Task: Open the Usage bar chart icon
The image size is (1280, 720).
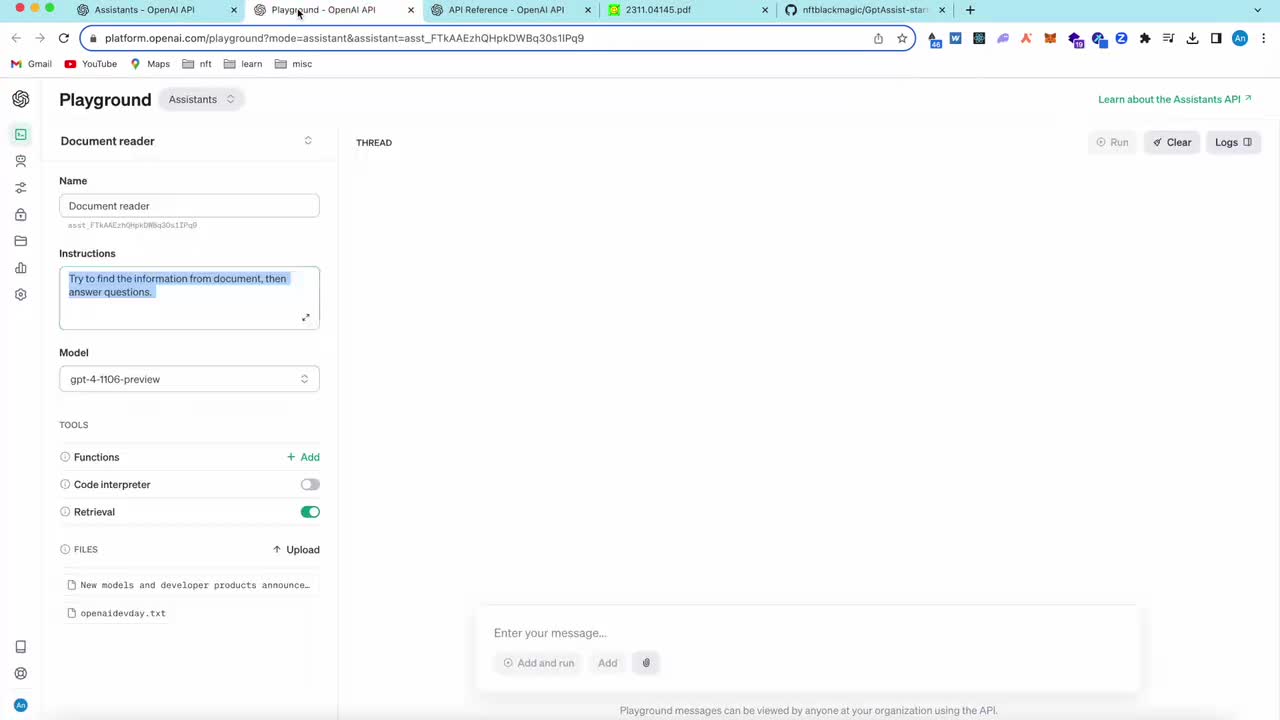Action: pos(21,268)
